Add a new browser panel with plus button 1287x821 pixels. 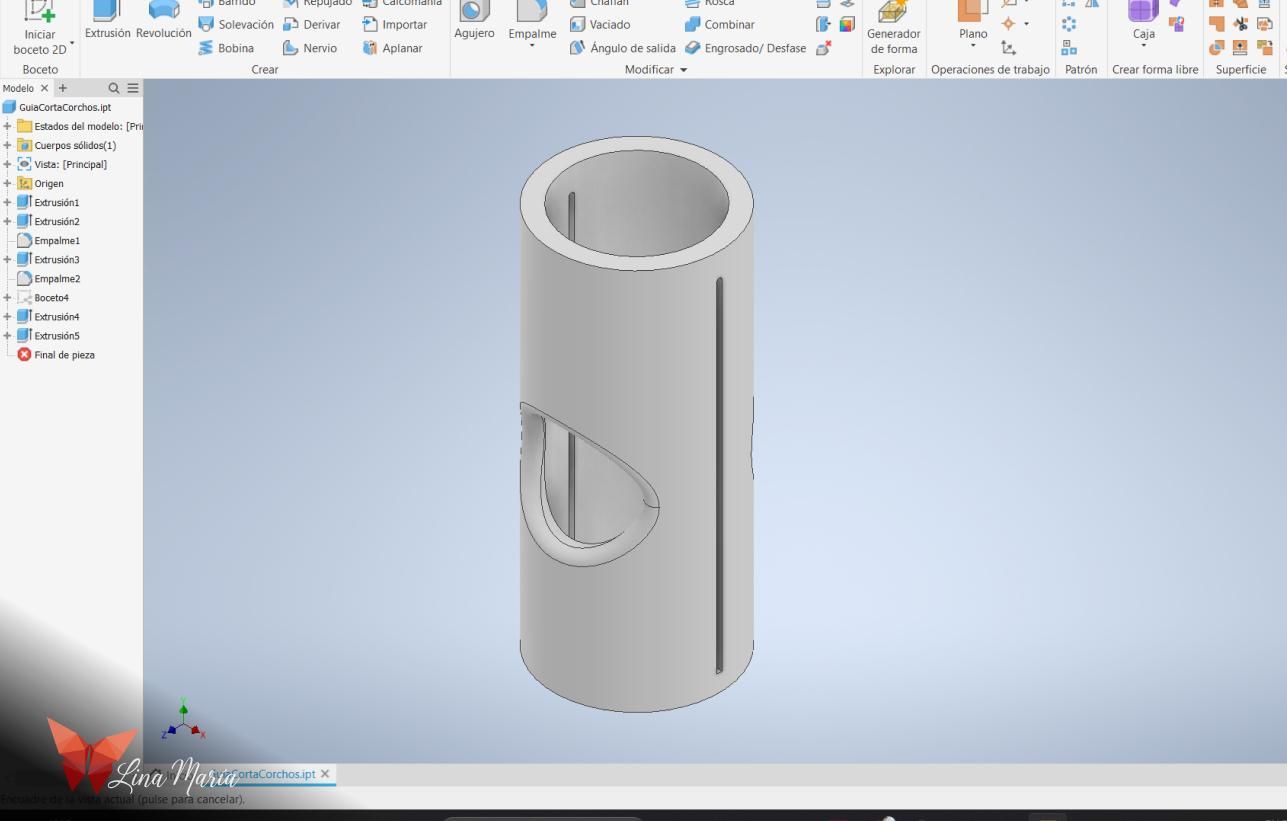pyautogui.click(x=62, y=88)
